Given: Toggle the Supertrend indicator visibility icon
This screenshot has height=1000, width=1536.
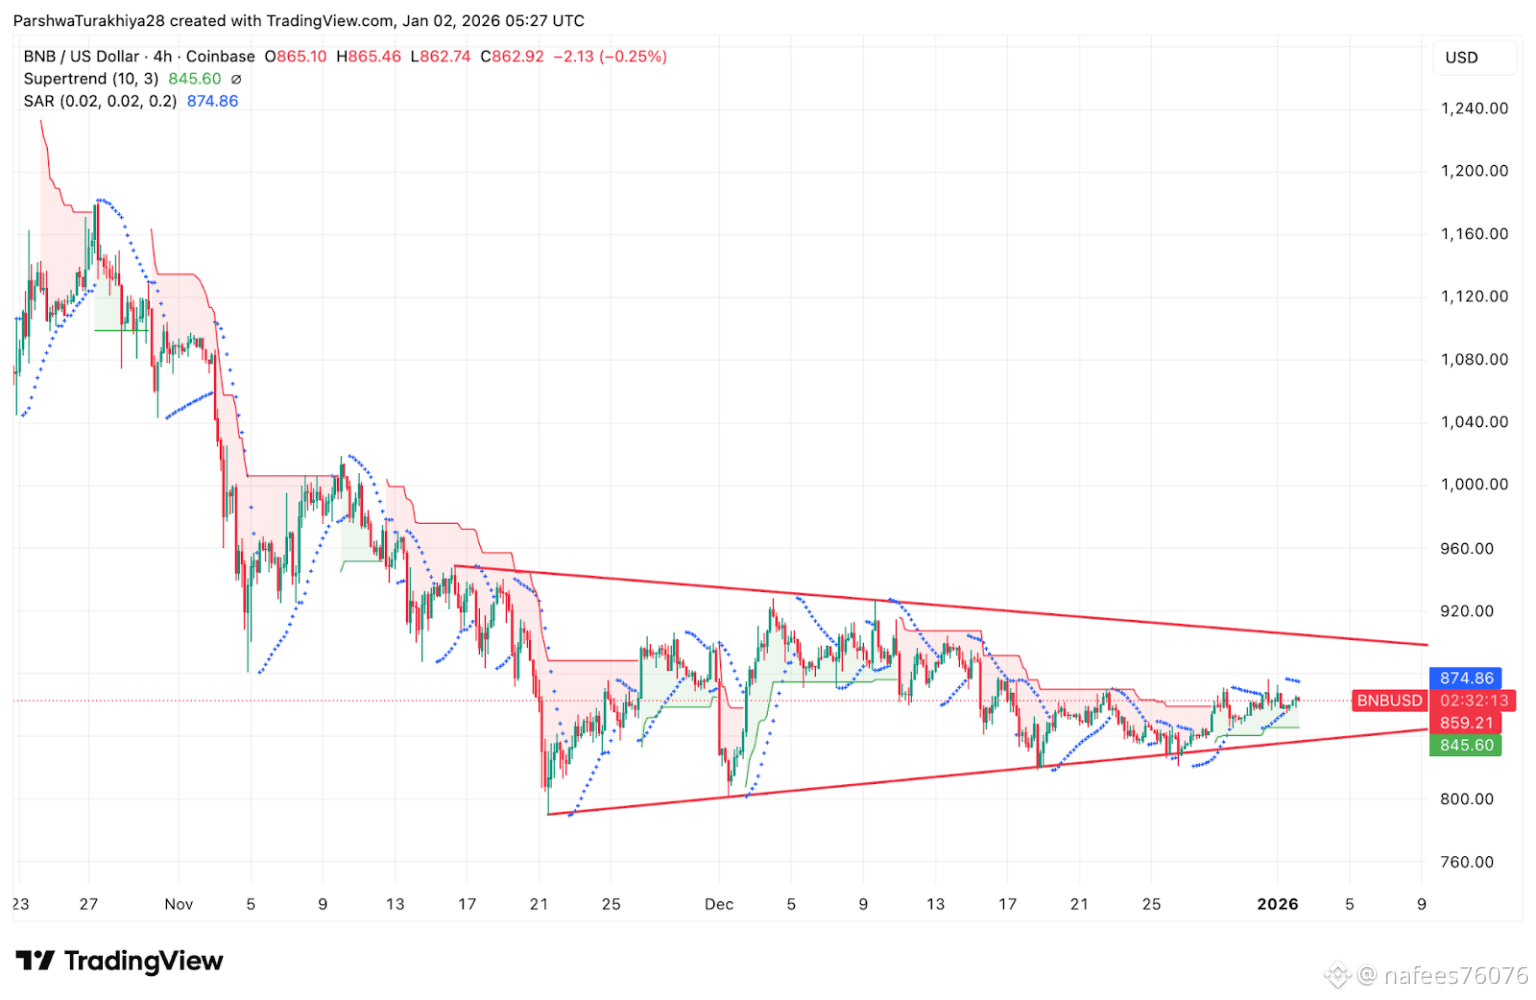Looking at the screenshot, I should coord(236,79).
